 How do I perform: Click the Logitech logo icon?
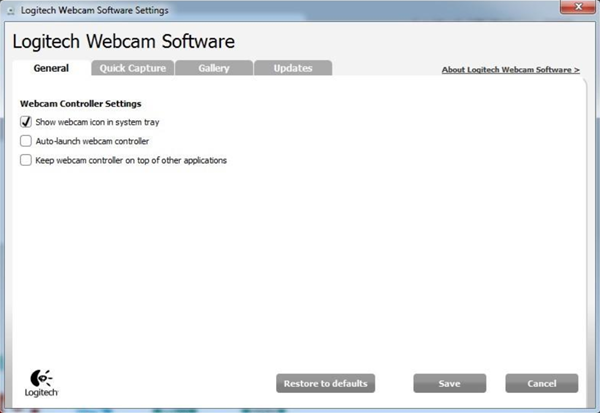coord(41,383)
